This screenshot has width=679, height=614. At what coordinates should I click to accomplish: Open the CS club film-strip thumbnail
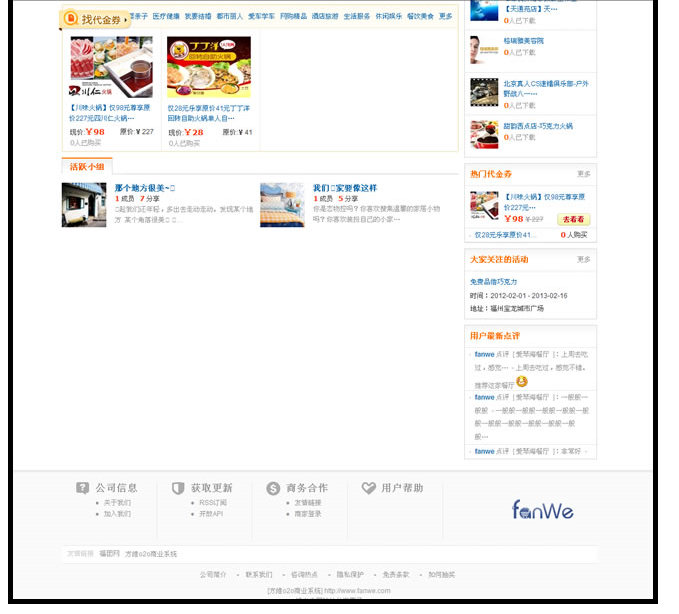coord(484,92)
